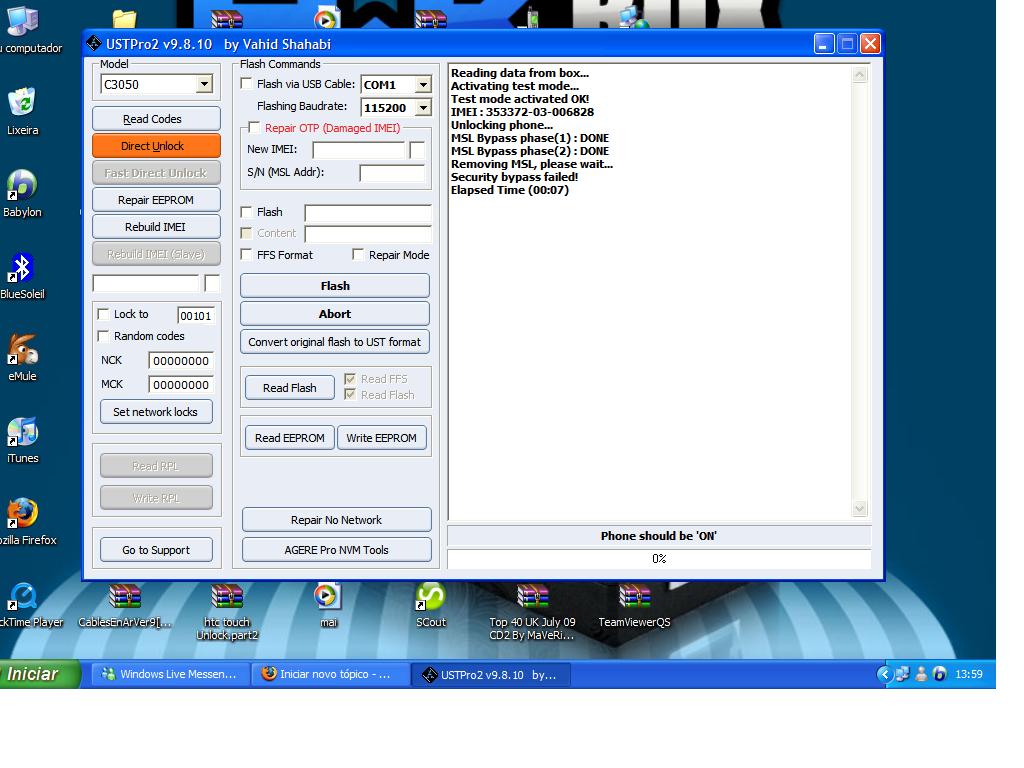This screenshot has height=768, width=1024.
Task: Enable the FFS Format checkbox
Action: pyautogui.click(x=246, y=254)
